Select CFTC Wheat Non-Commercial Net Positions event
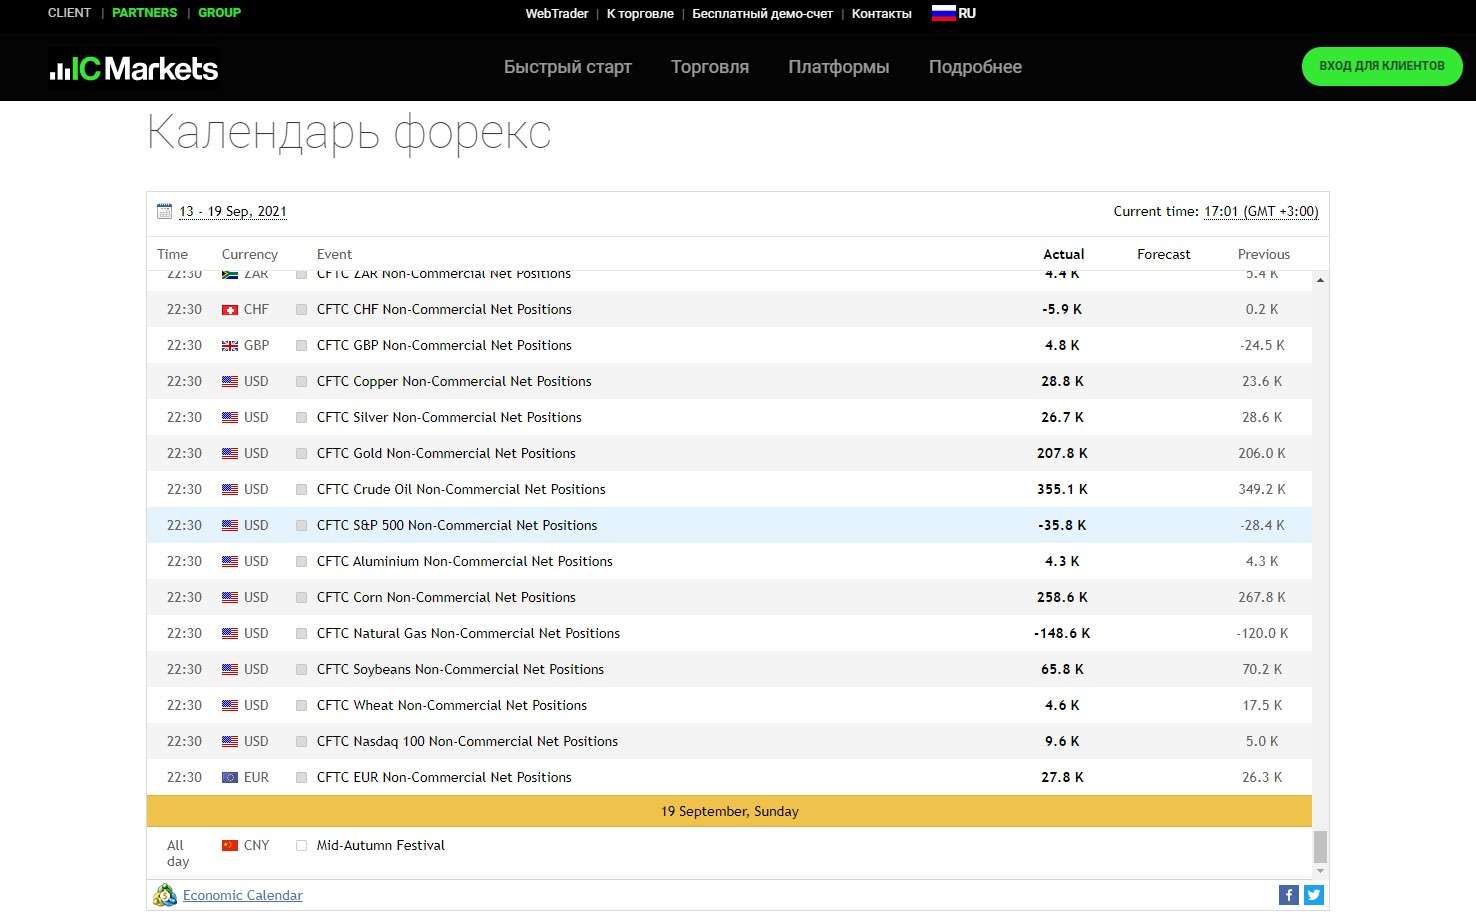This screenshot has height=924, width=1476. pyautogui.click(x=452, y=705)
